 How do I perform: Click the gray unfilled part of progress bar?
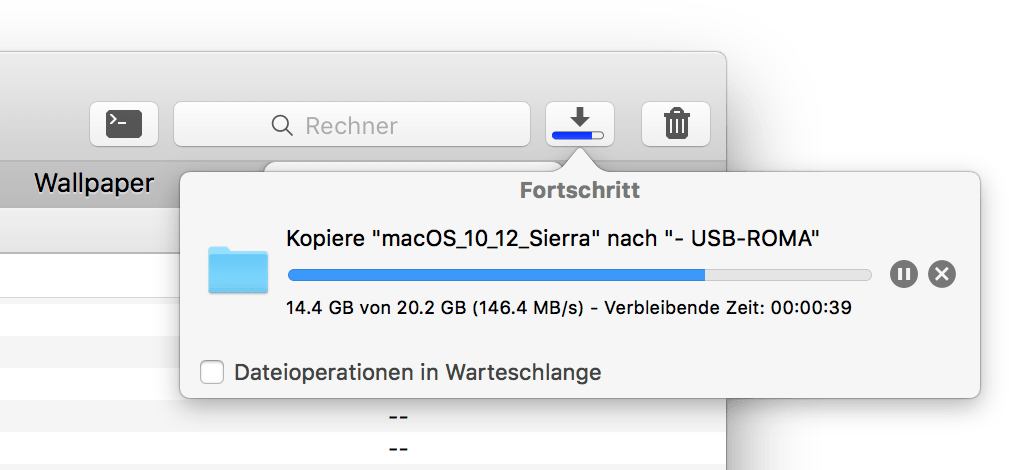pyautogui.click(x=788, y=275)
